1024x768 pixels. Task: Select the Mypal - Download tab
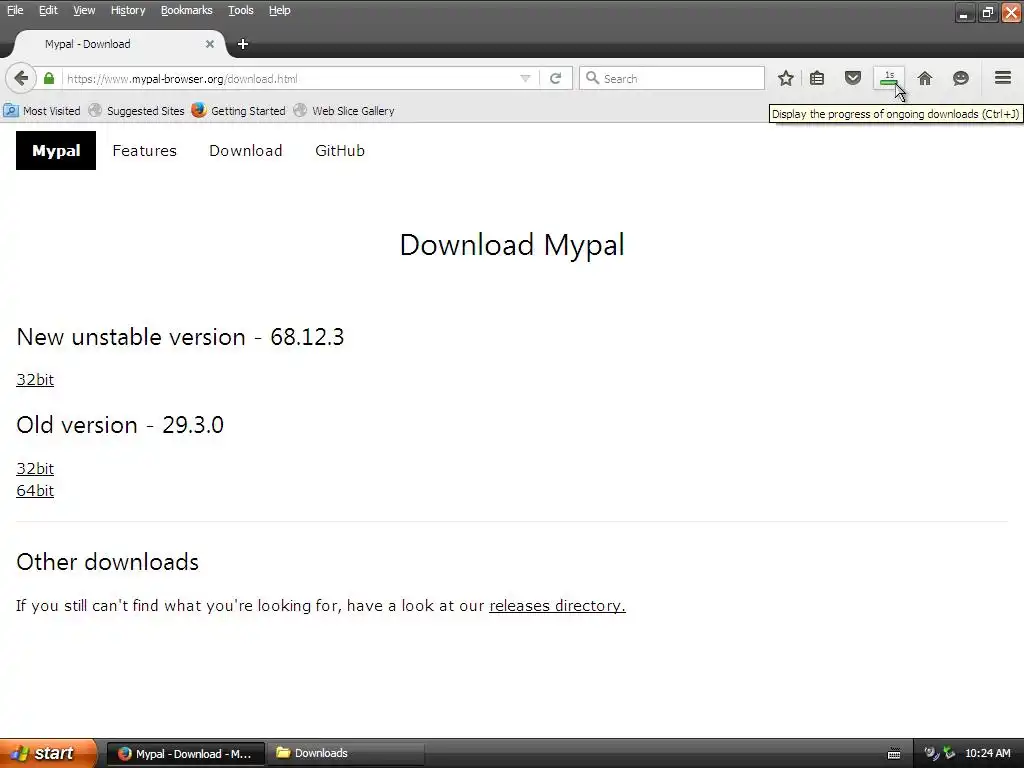point(118,44)
